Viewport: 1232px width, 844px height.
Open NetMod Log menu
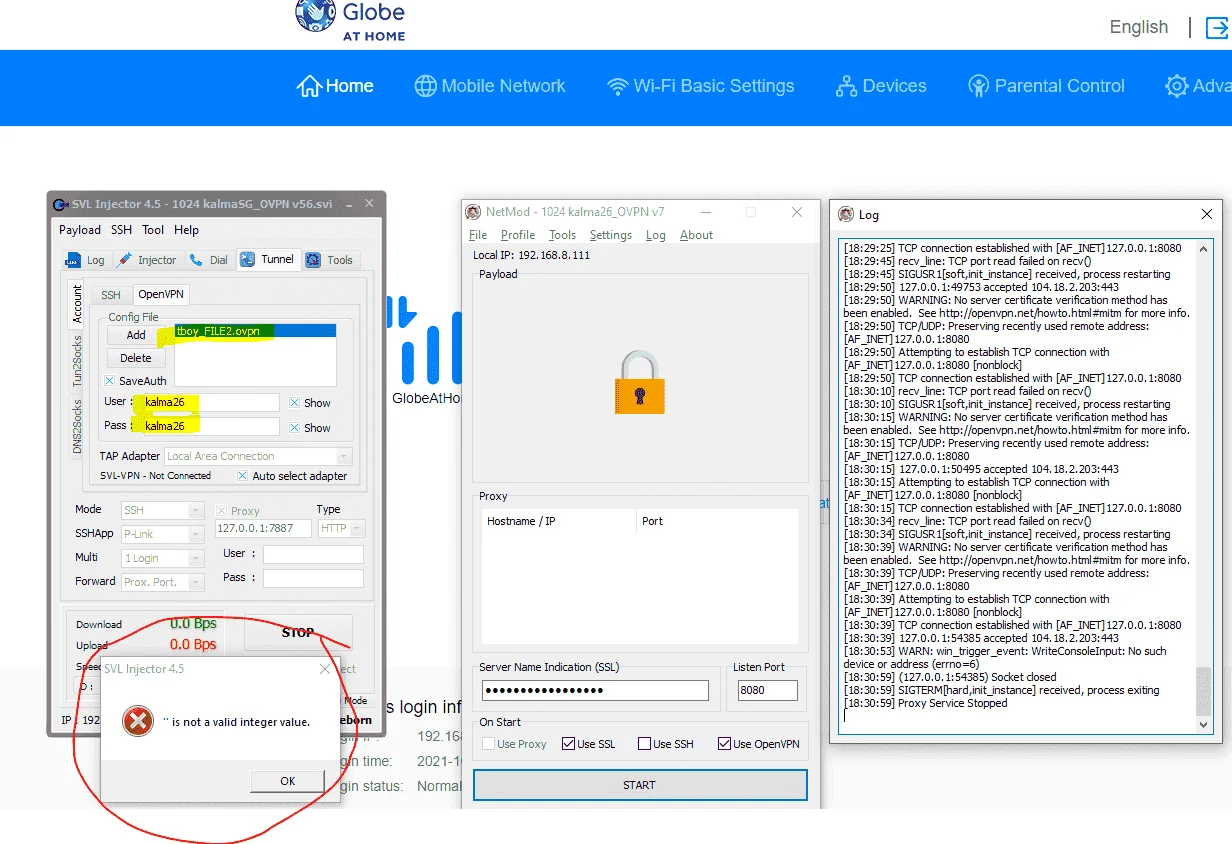pos(655,235)
